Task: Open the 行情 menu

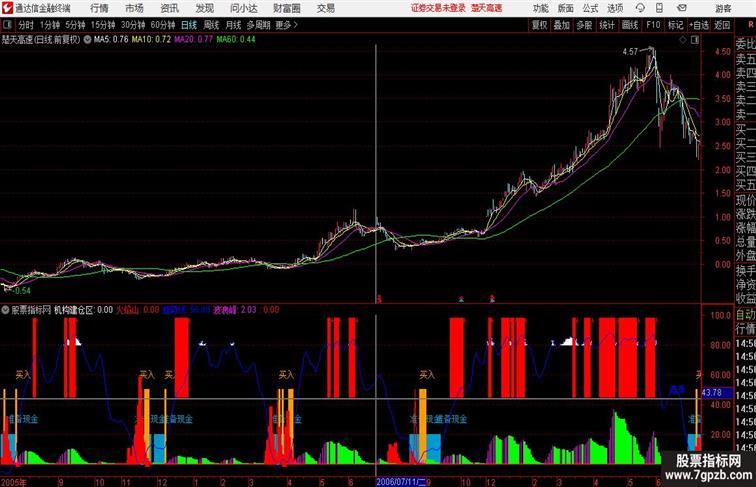Action: point(99,8)
